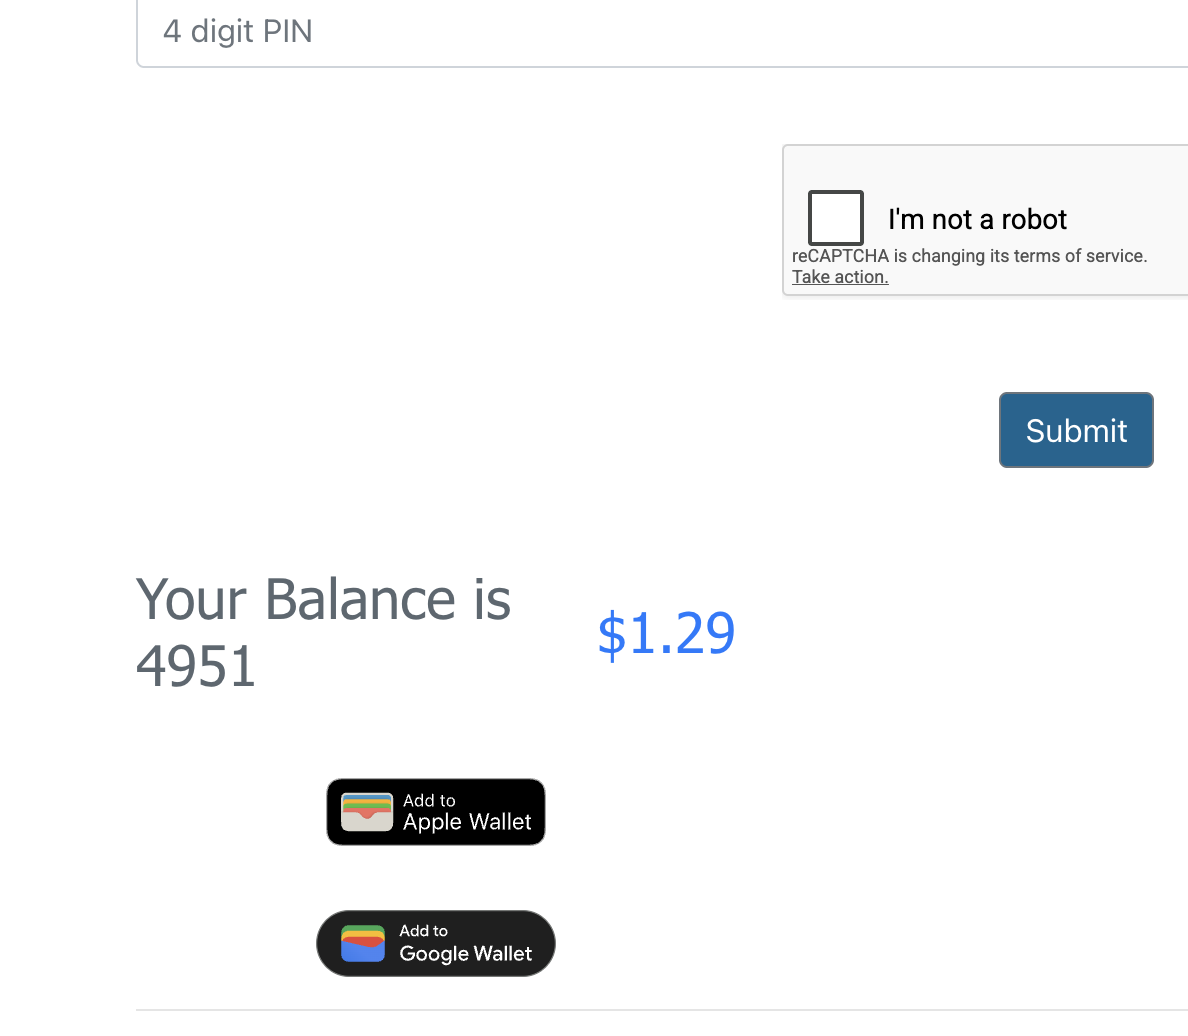The width and height of the screenshot is (1188, 1036).
Task: Click the Google Wallet colorful icon
Action: click(x=362, y=943)
